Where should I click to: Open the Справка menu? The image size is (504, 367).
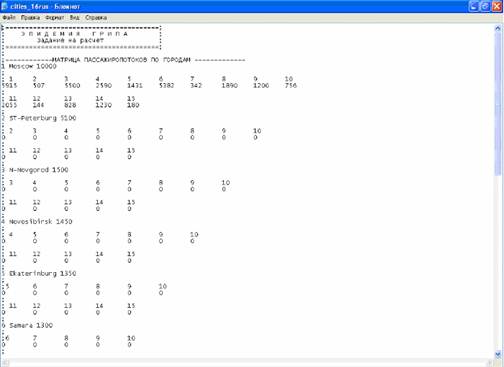coord(96,17)
